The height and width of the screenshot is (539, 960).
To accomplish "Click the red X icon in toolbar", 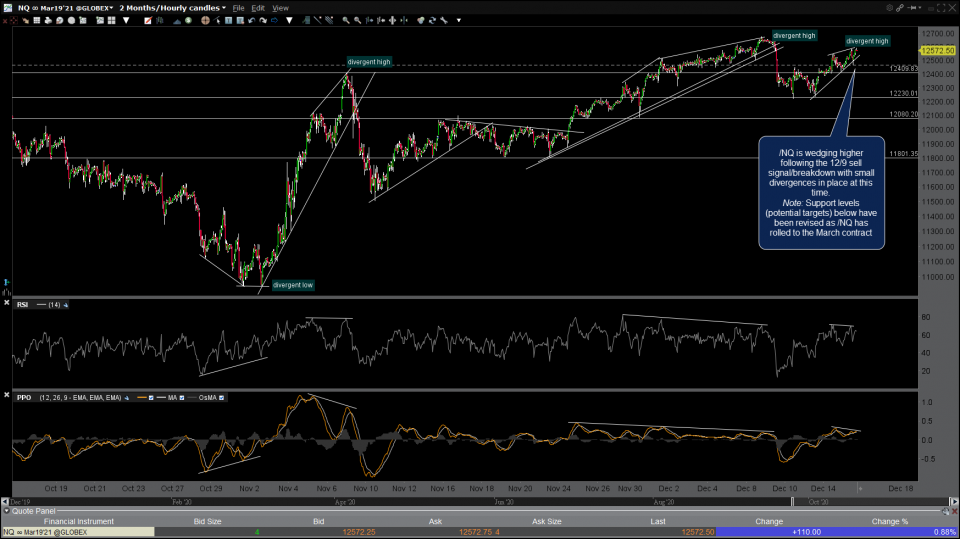I will pyautogui.click(x=5, y=21).
